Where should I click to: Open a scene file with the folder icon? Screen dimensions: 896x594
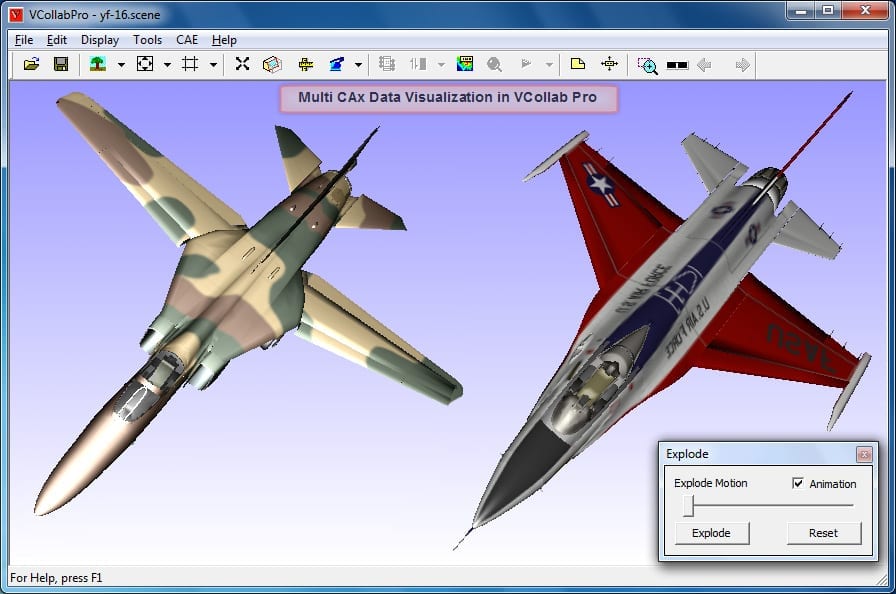pos(31,64)
